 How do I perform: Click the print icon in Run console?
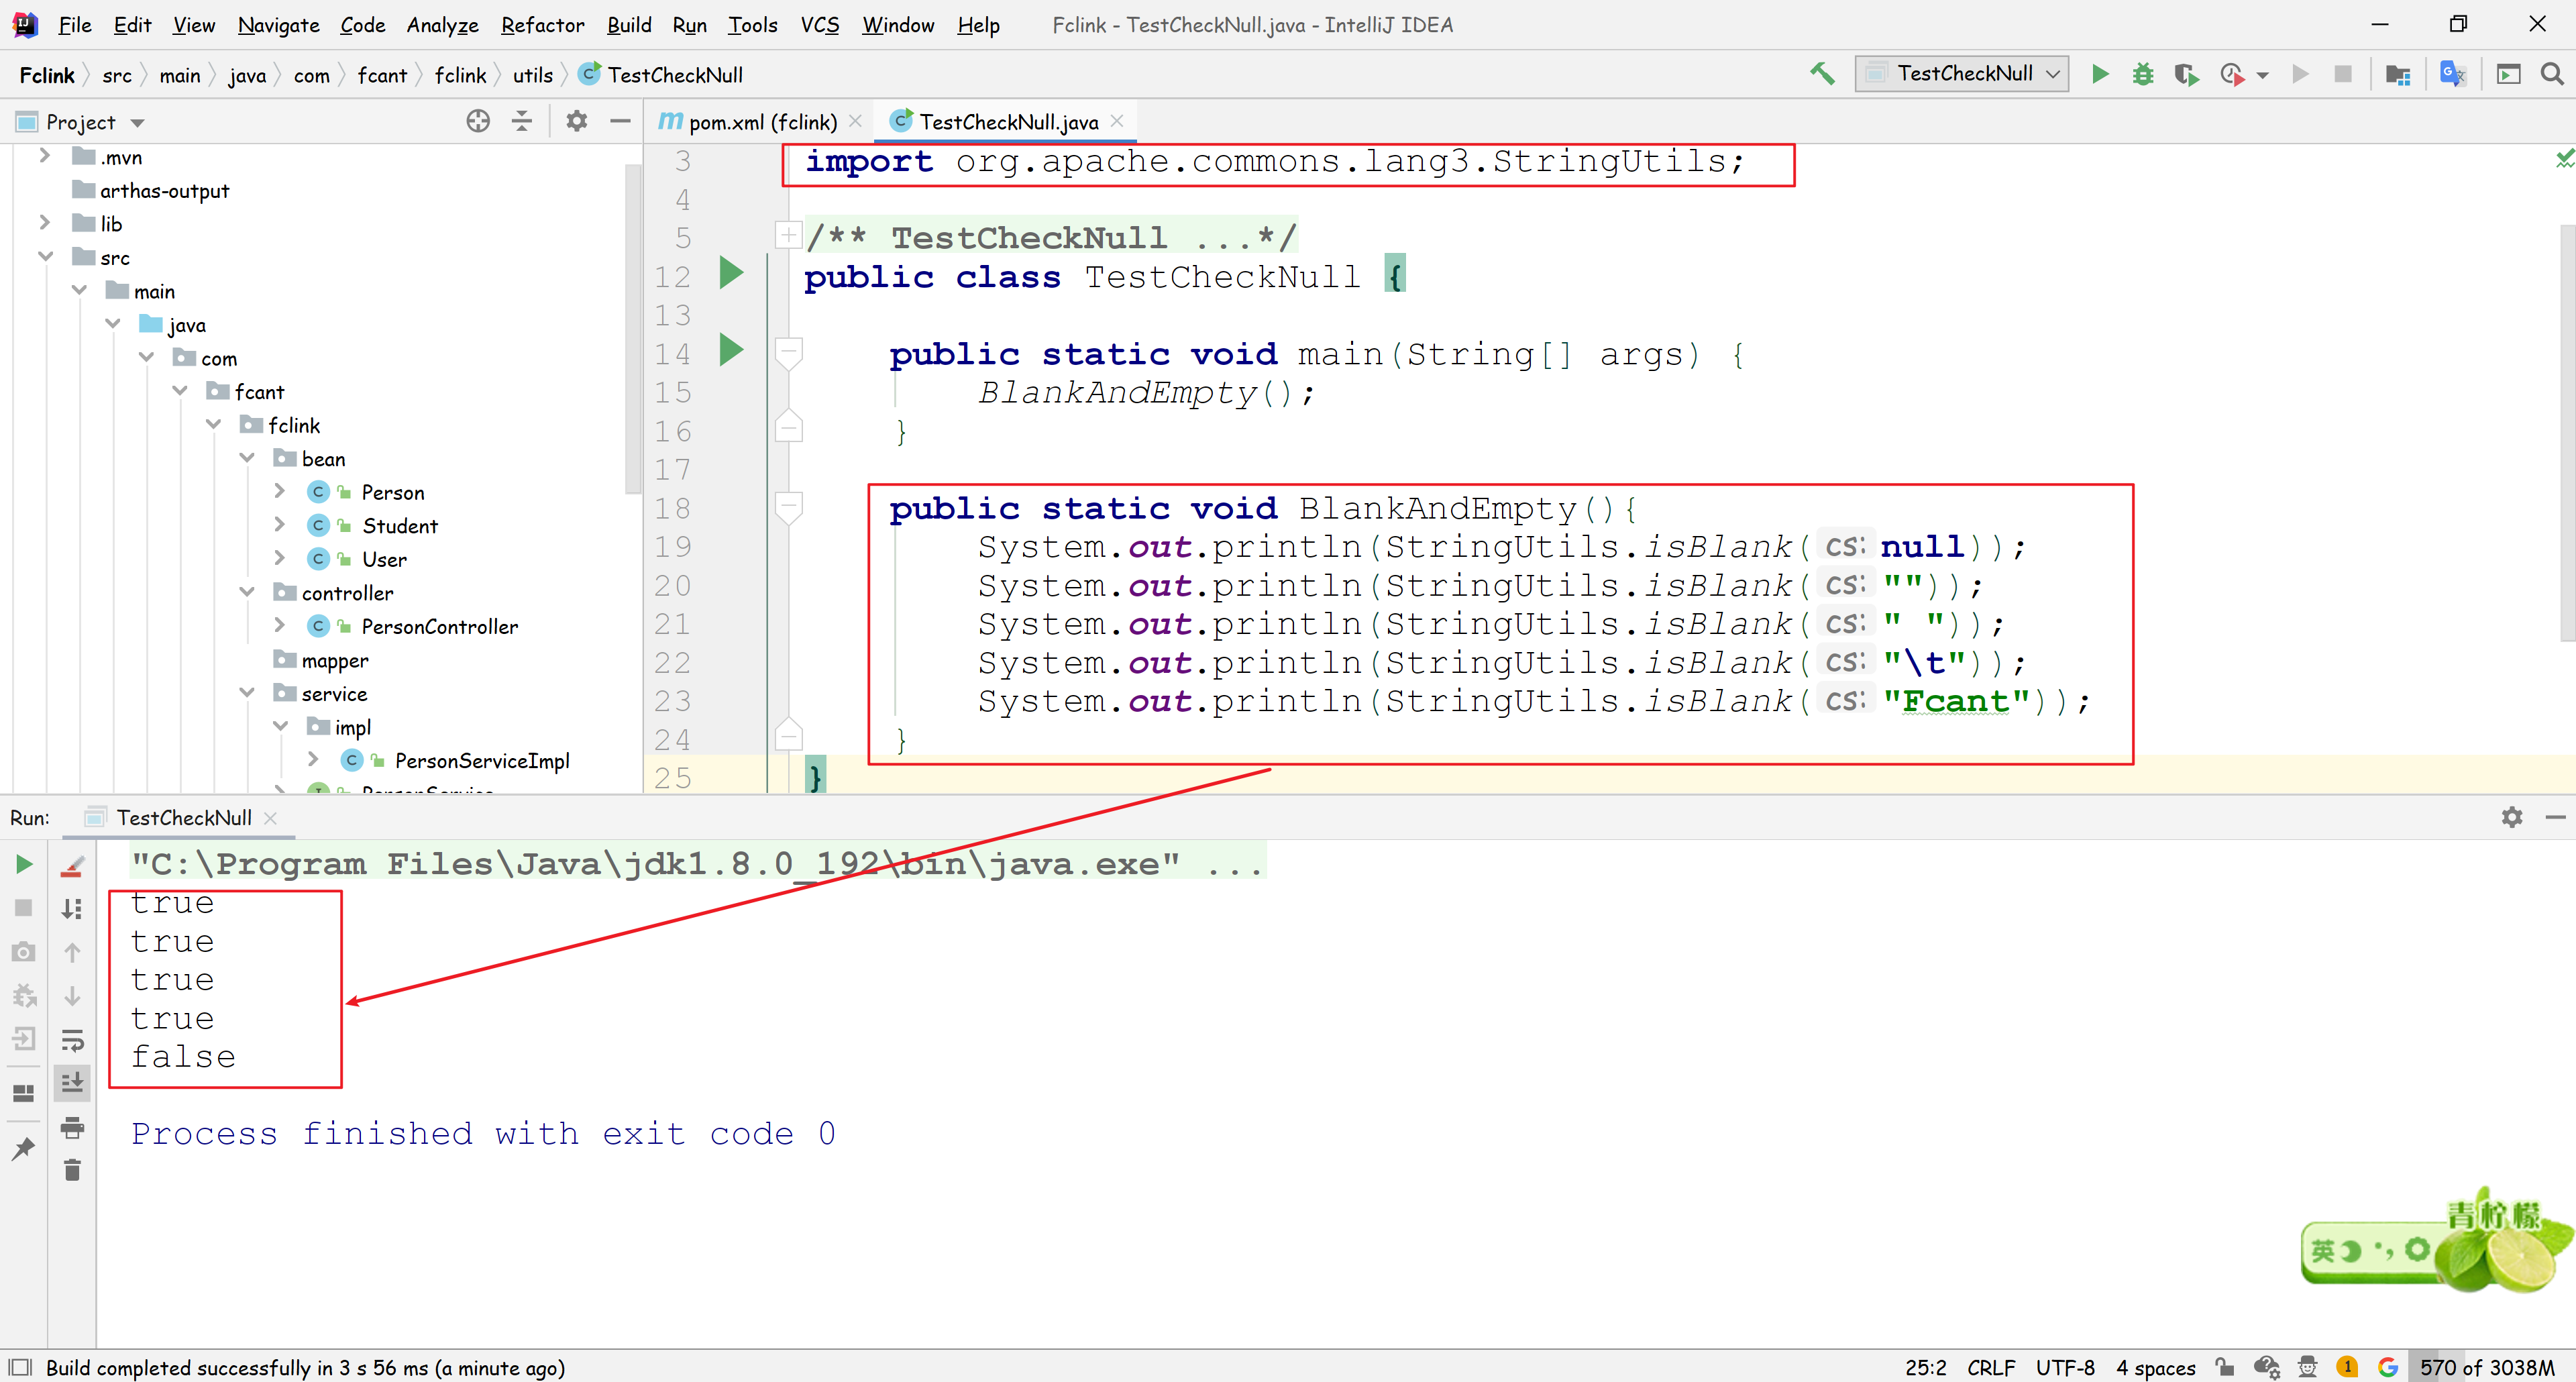pos(72,1127)
